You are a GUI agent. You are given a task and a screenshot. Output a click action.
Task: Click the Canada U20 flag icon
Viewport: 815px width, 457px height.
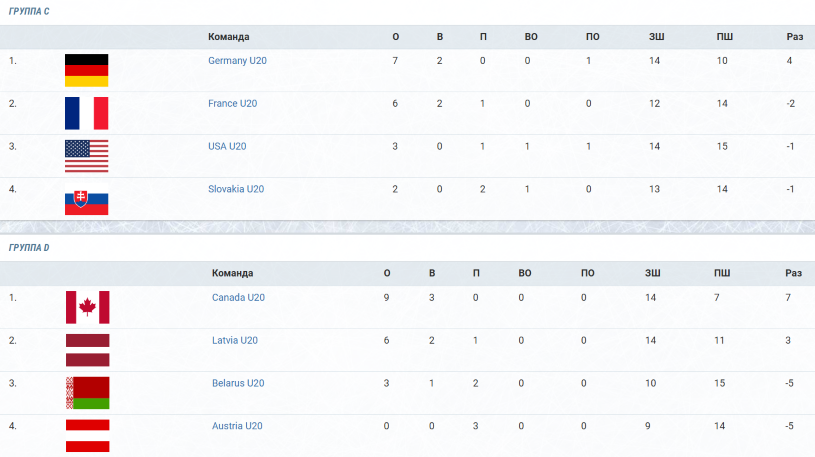(87, 307)
